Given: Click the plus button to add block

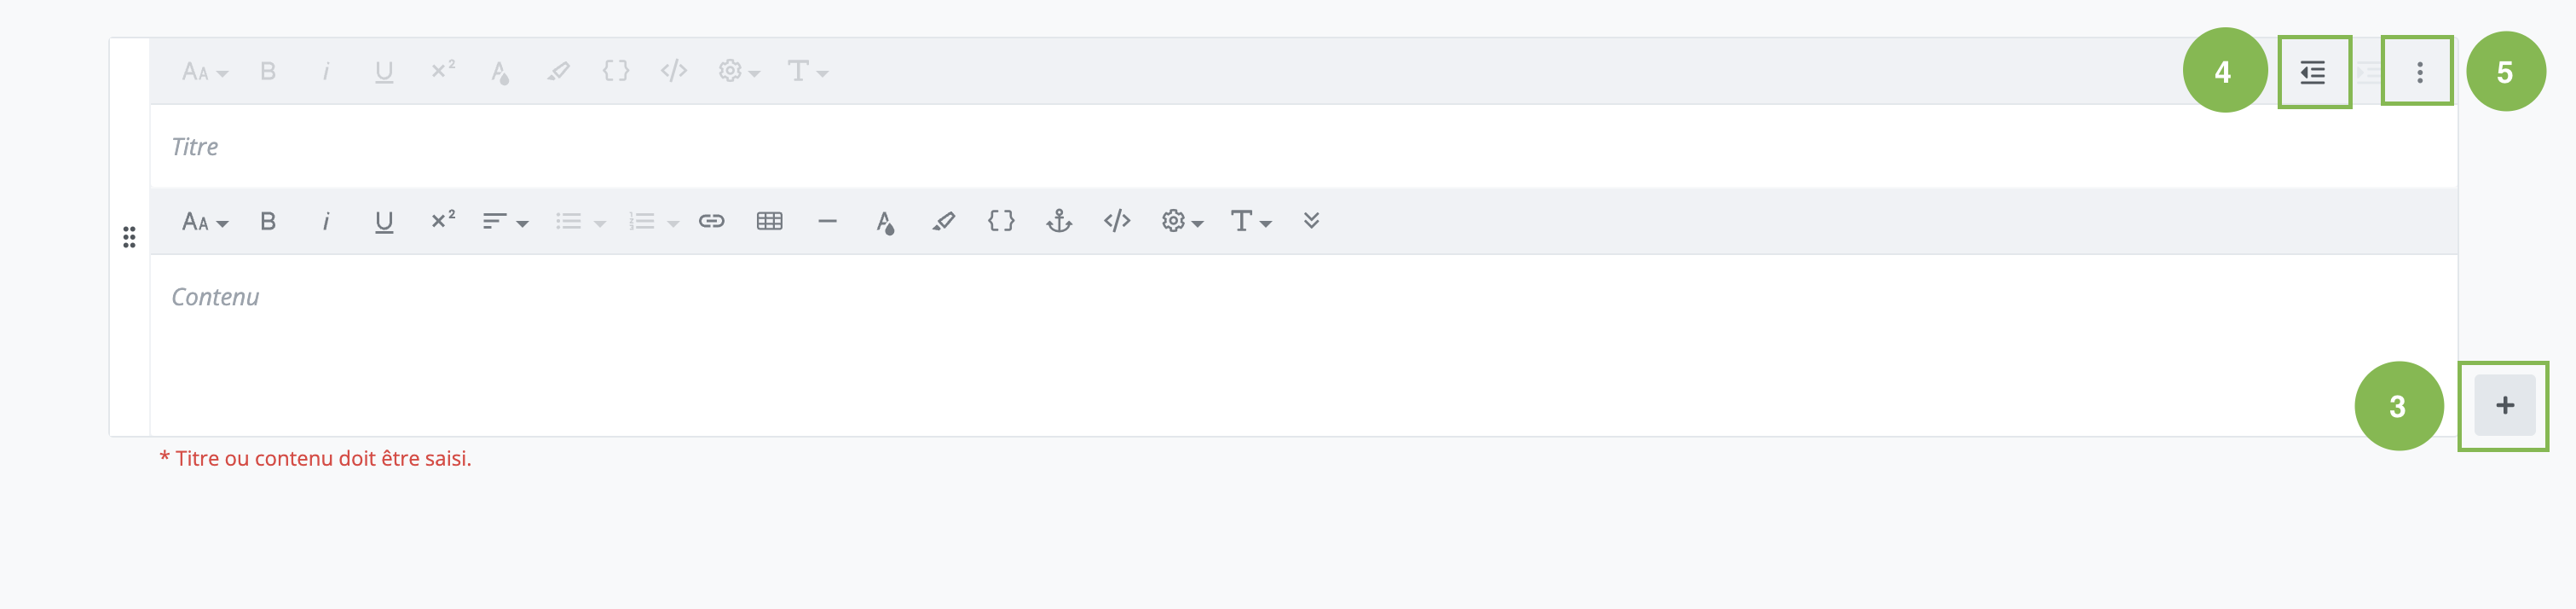Looking at the screenshot, I should [2504, 405].
